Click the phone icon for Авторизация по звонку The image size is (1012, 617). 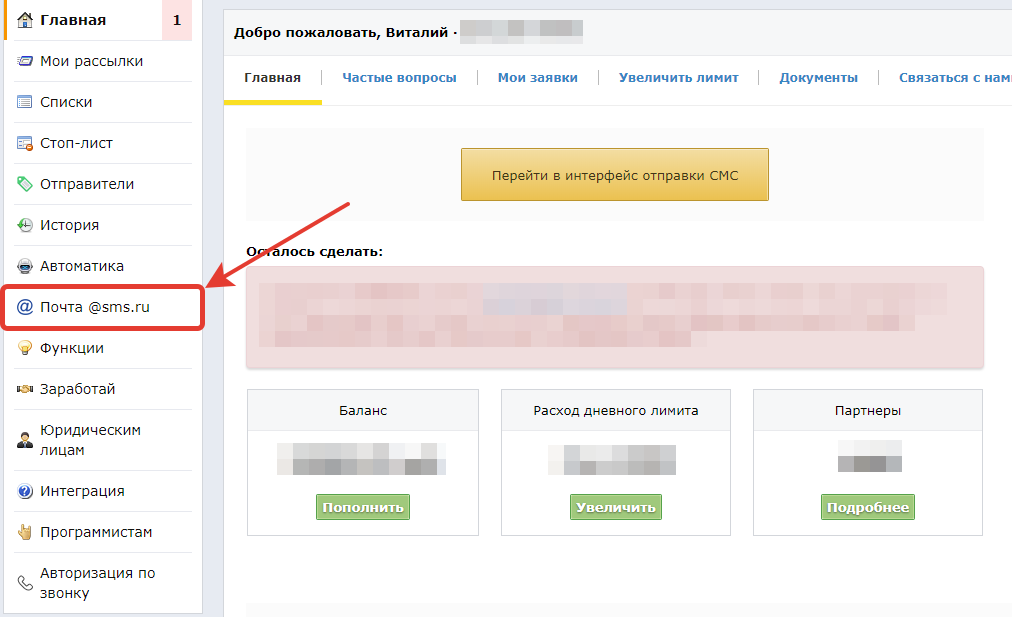25,583
